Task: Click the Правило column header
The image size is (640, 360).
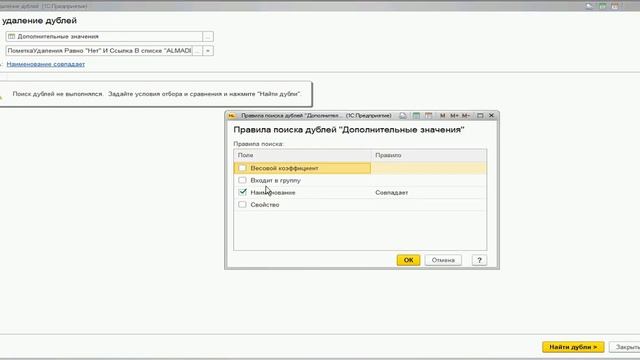Action: pos(429,155)
